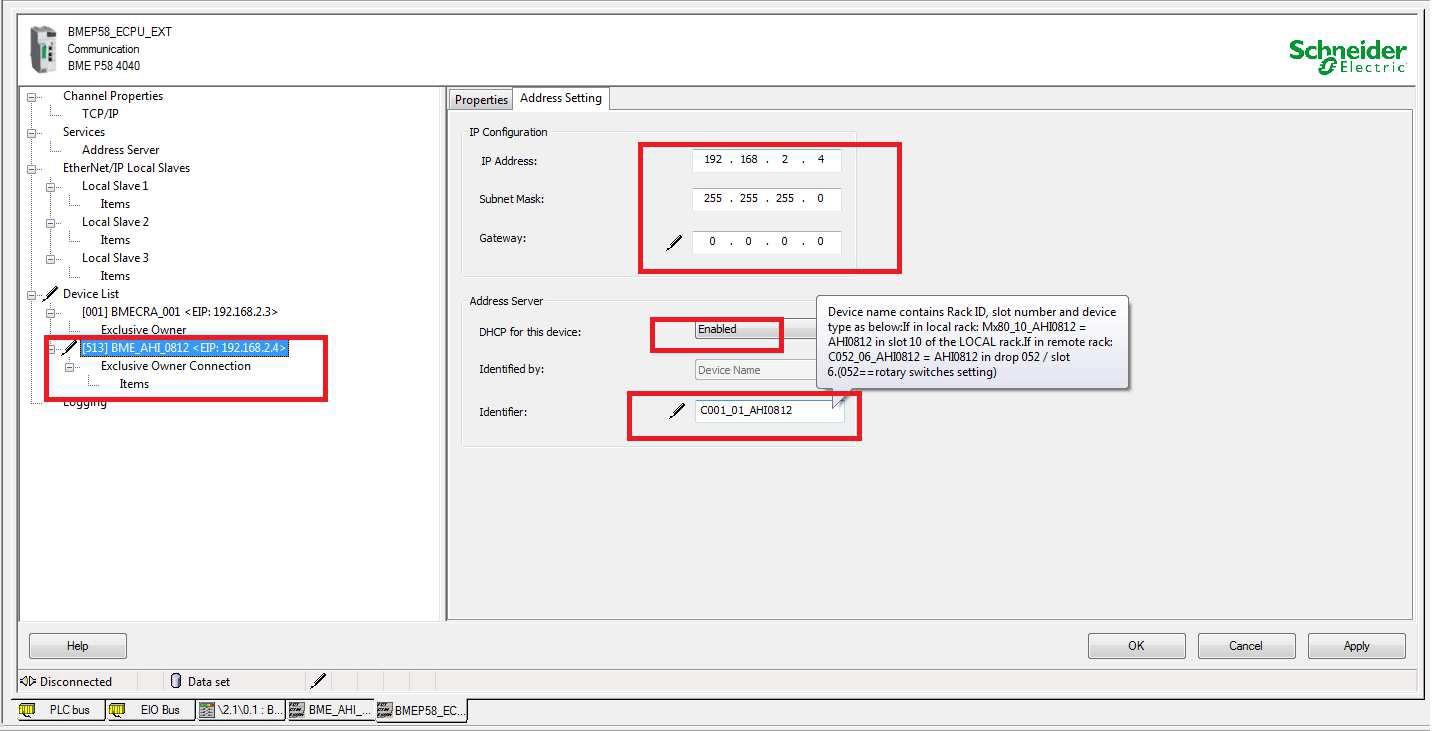Screen dimensions: 1432x731
Task: Collapse Exclusive Owner Connection node
Action: (69, 367)
